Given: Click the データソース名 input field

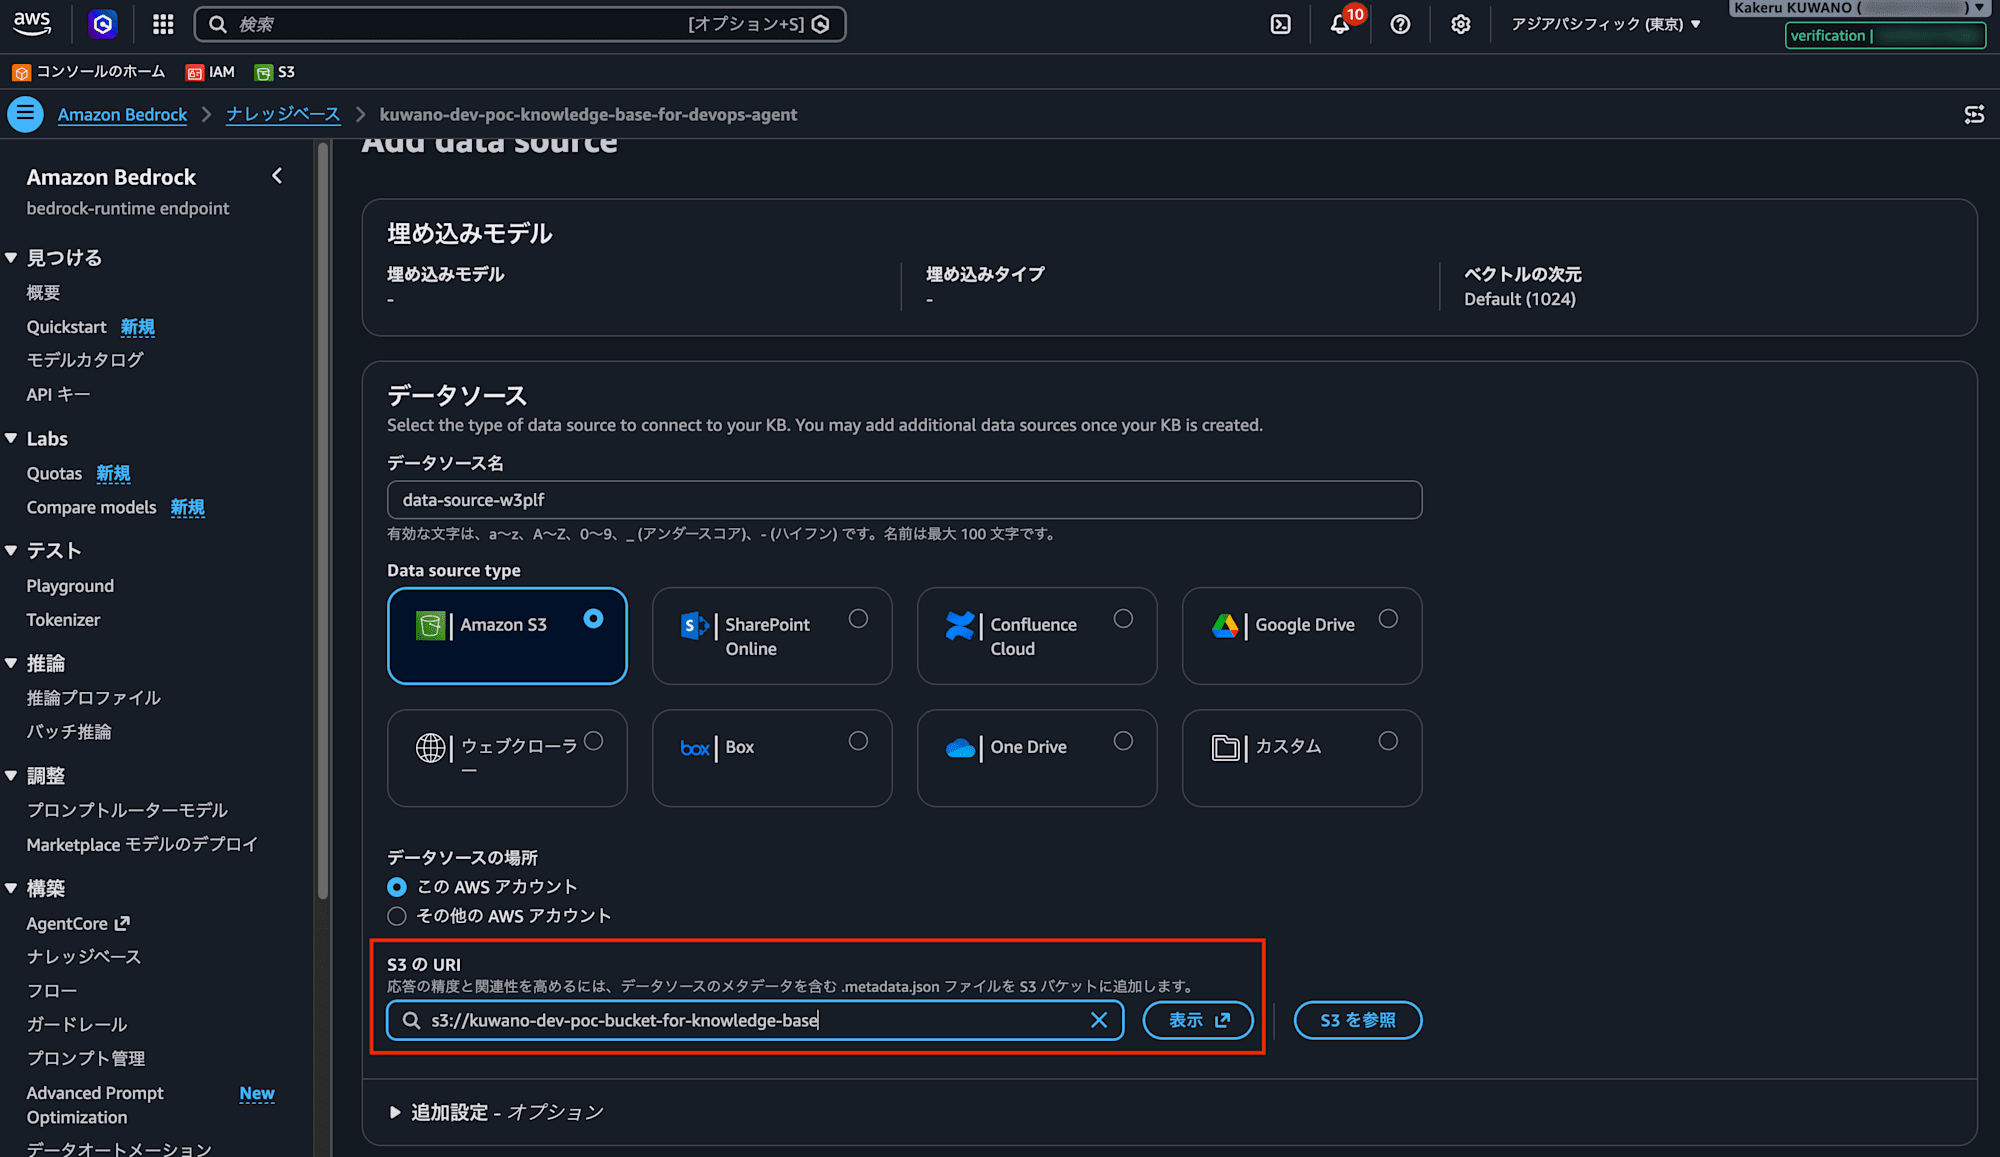Looking at the screenshot, I should point(904,500).
